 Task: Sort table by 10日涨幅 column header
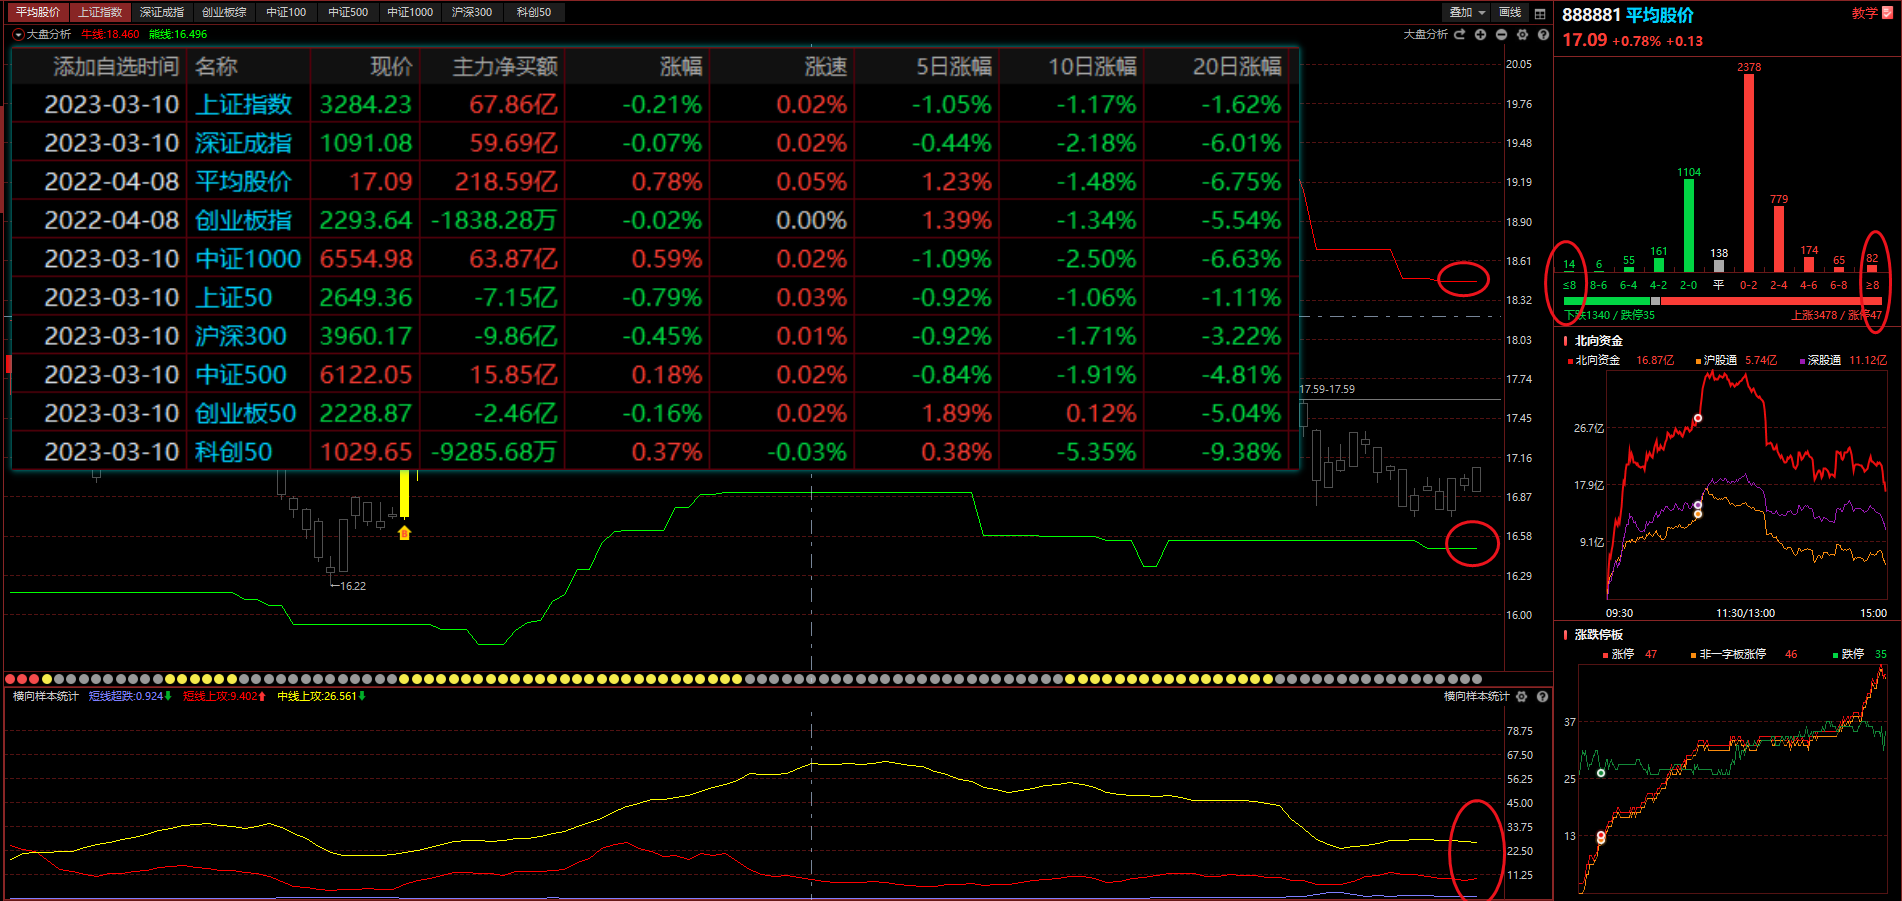coord(1092,66)
